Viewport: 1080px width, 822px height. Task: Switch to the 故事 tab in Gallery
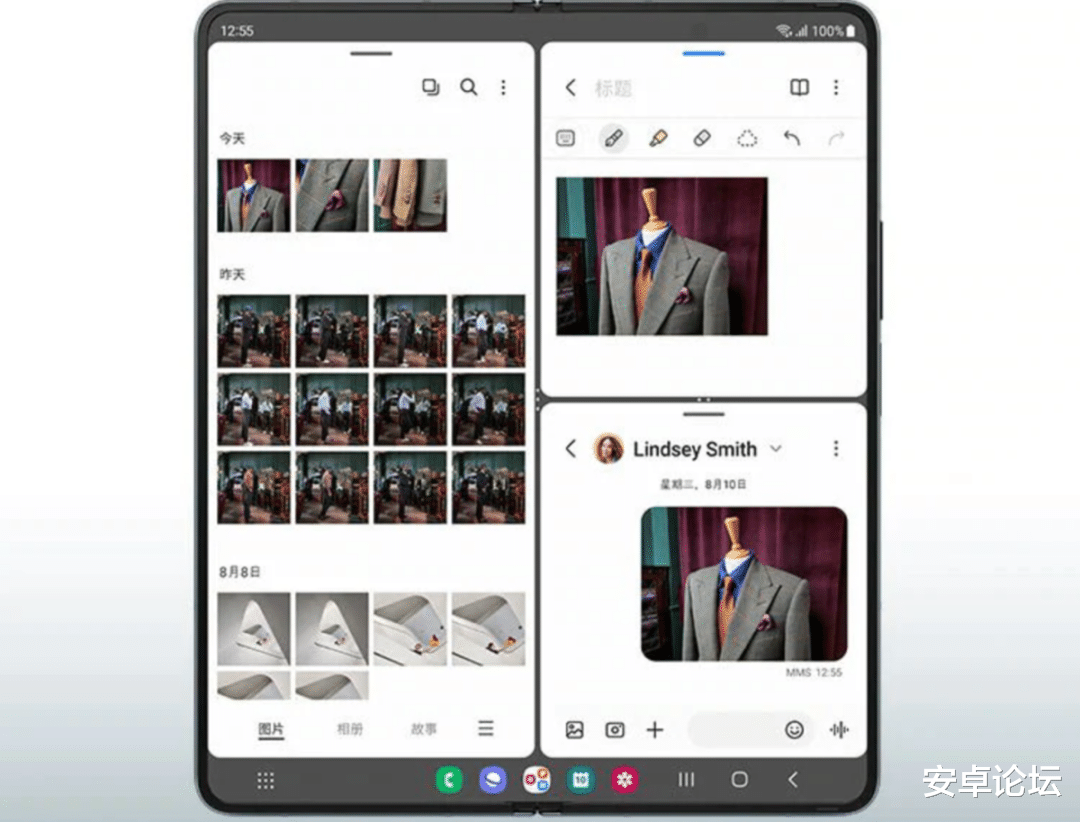[424, 729]
